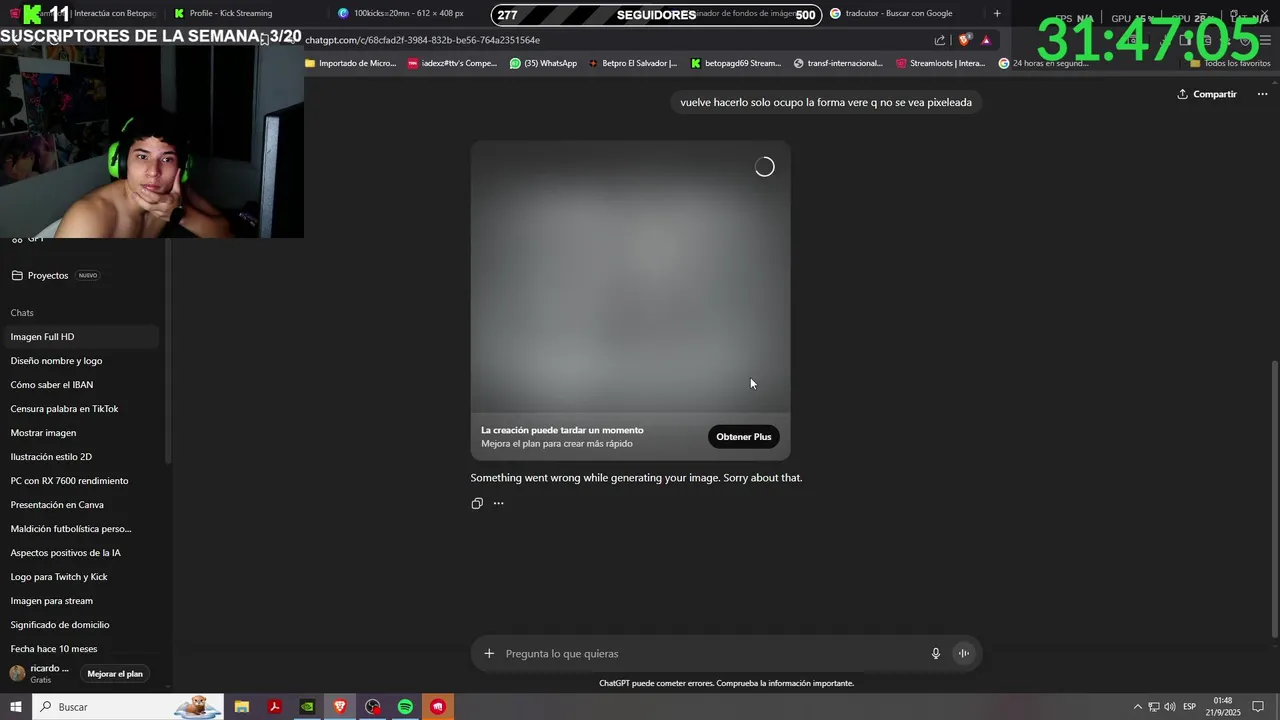Open the network tray icon

(x=1153, y=707)
